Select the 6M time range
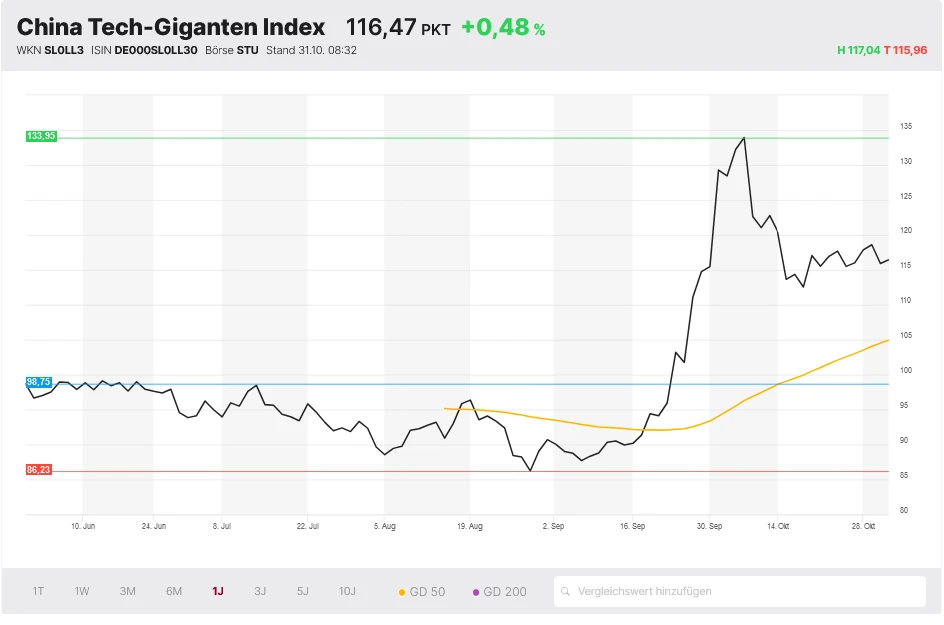 point(173,591)
